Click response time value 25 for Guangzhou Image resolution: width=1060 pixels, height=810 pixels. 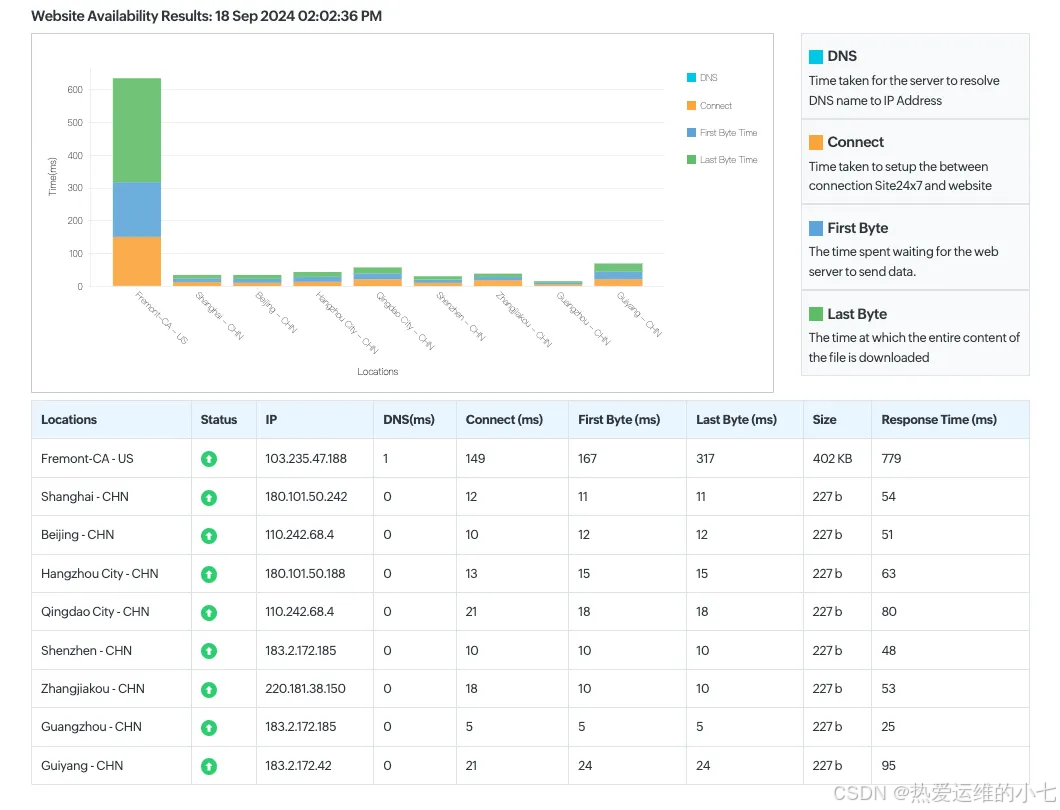pos(888,726)
